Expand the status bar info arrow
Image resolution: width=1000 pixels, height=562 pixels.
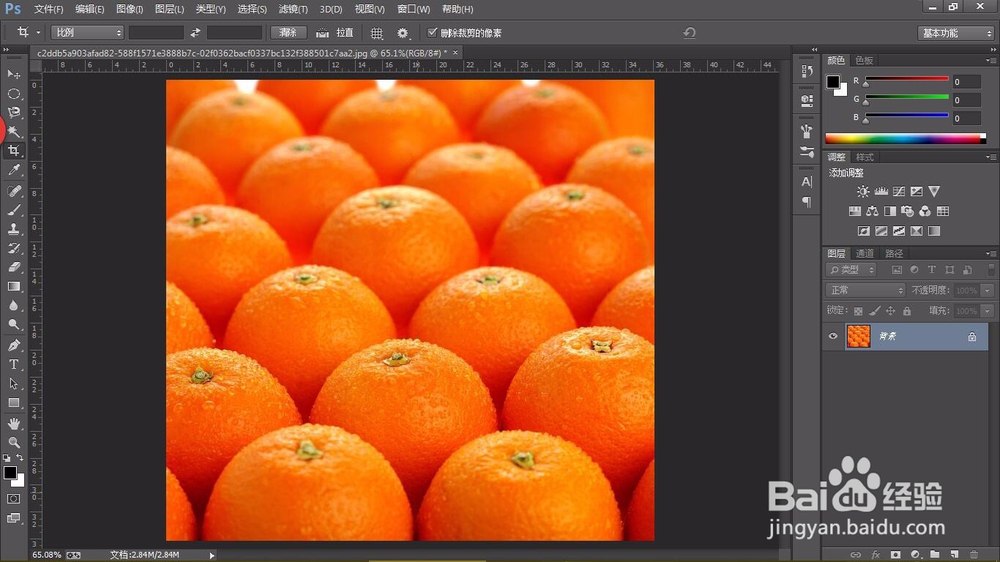pos(212,556)
